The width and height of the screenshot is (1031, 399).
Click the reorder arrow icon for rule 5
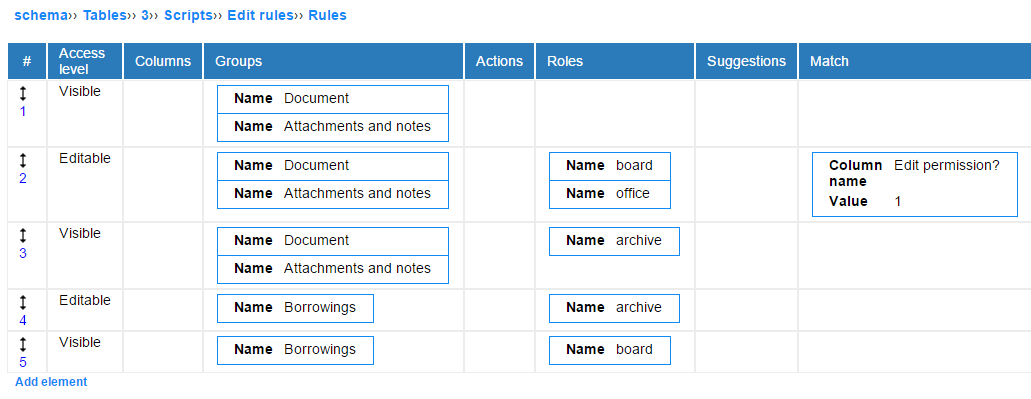[23, 344]
